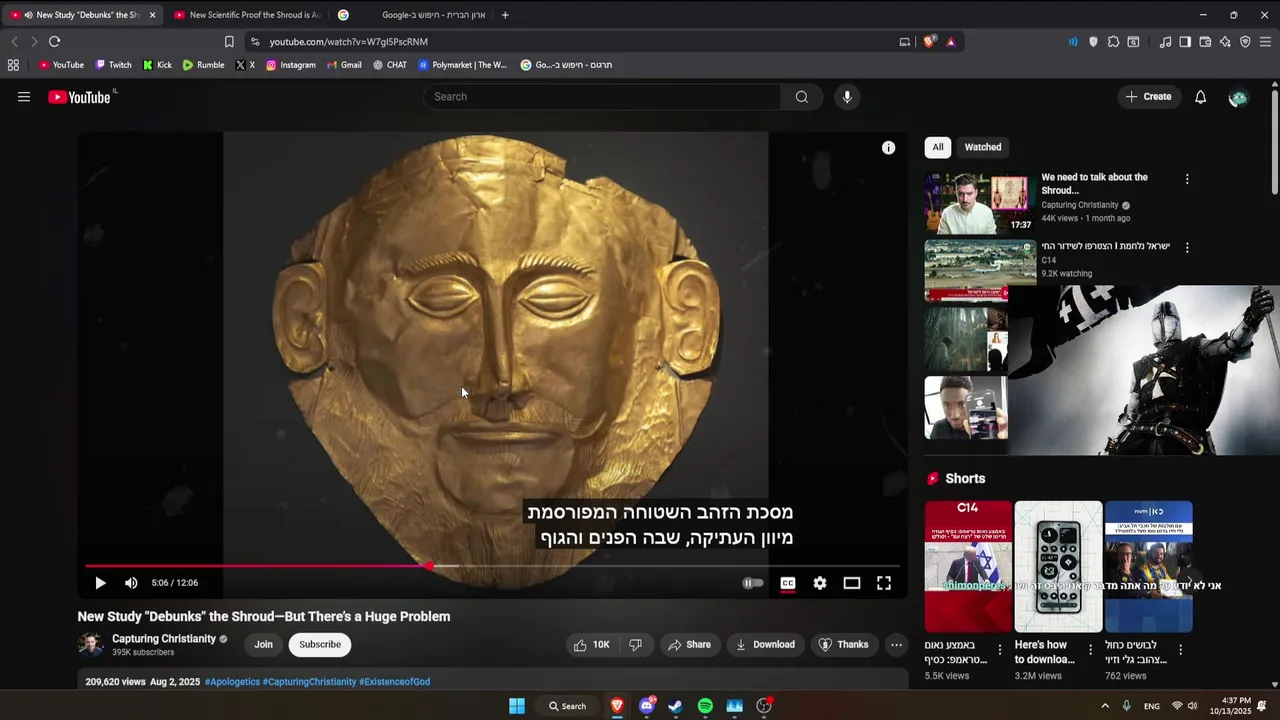Open the player settings gear
This screenshot has width=1280, height=720.
coord(820,583)
